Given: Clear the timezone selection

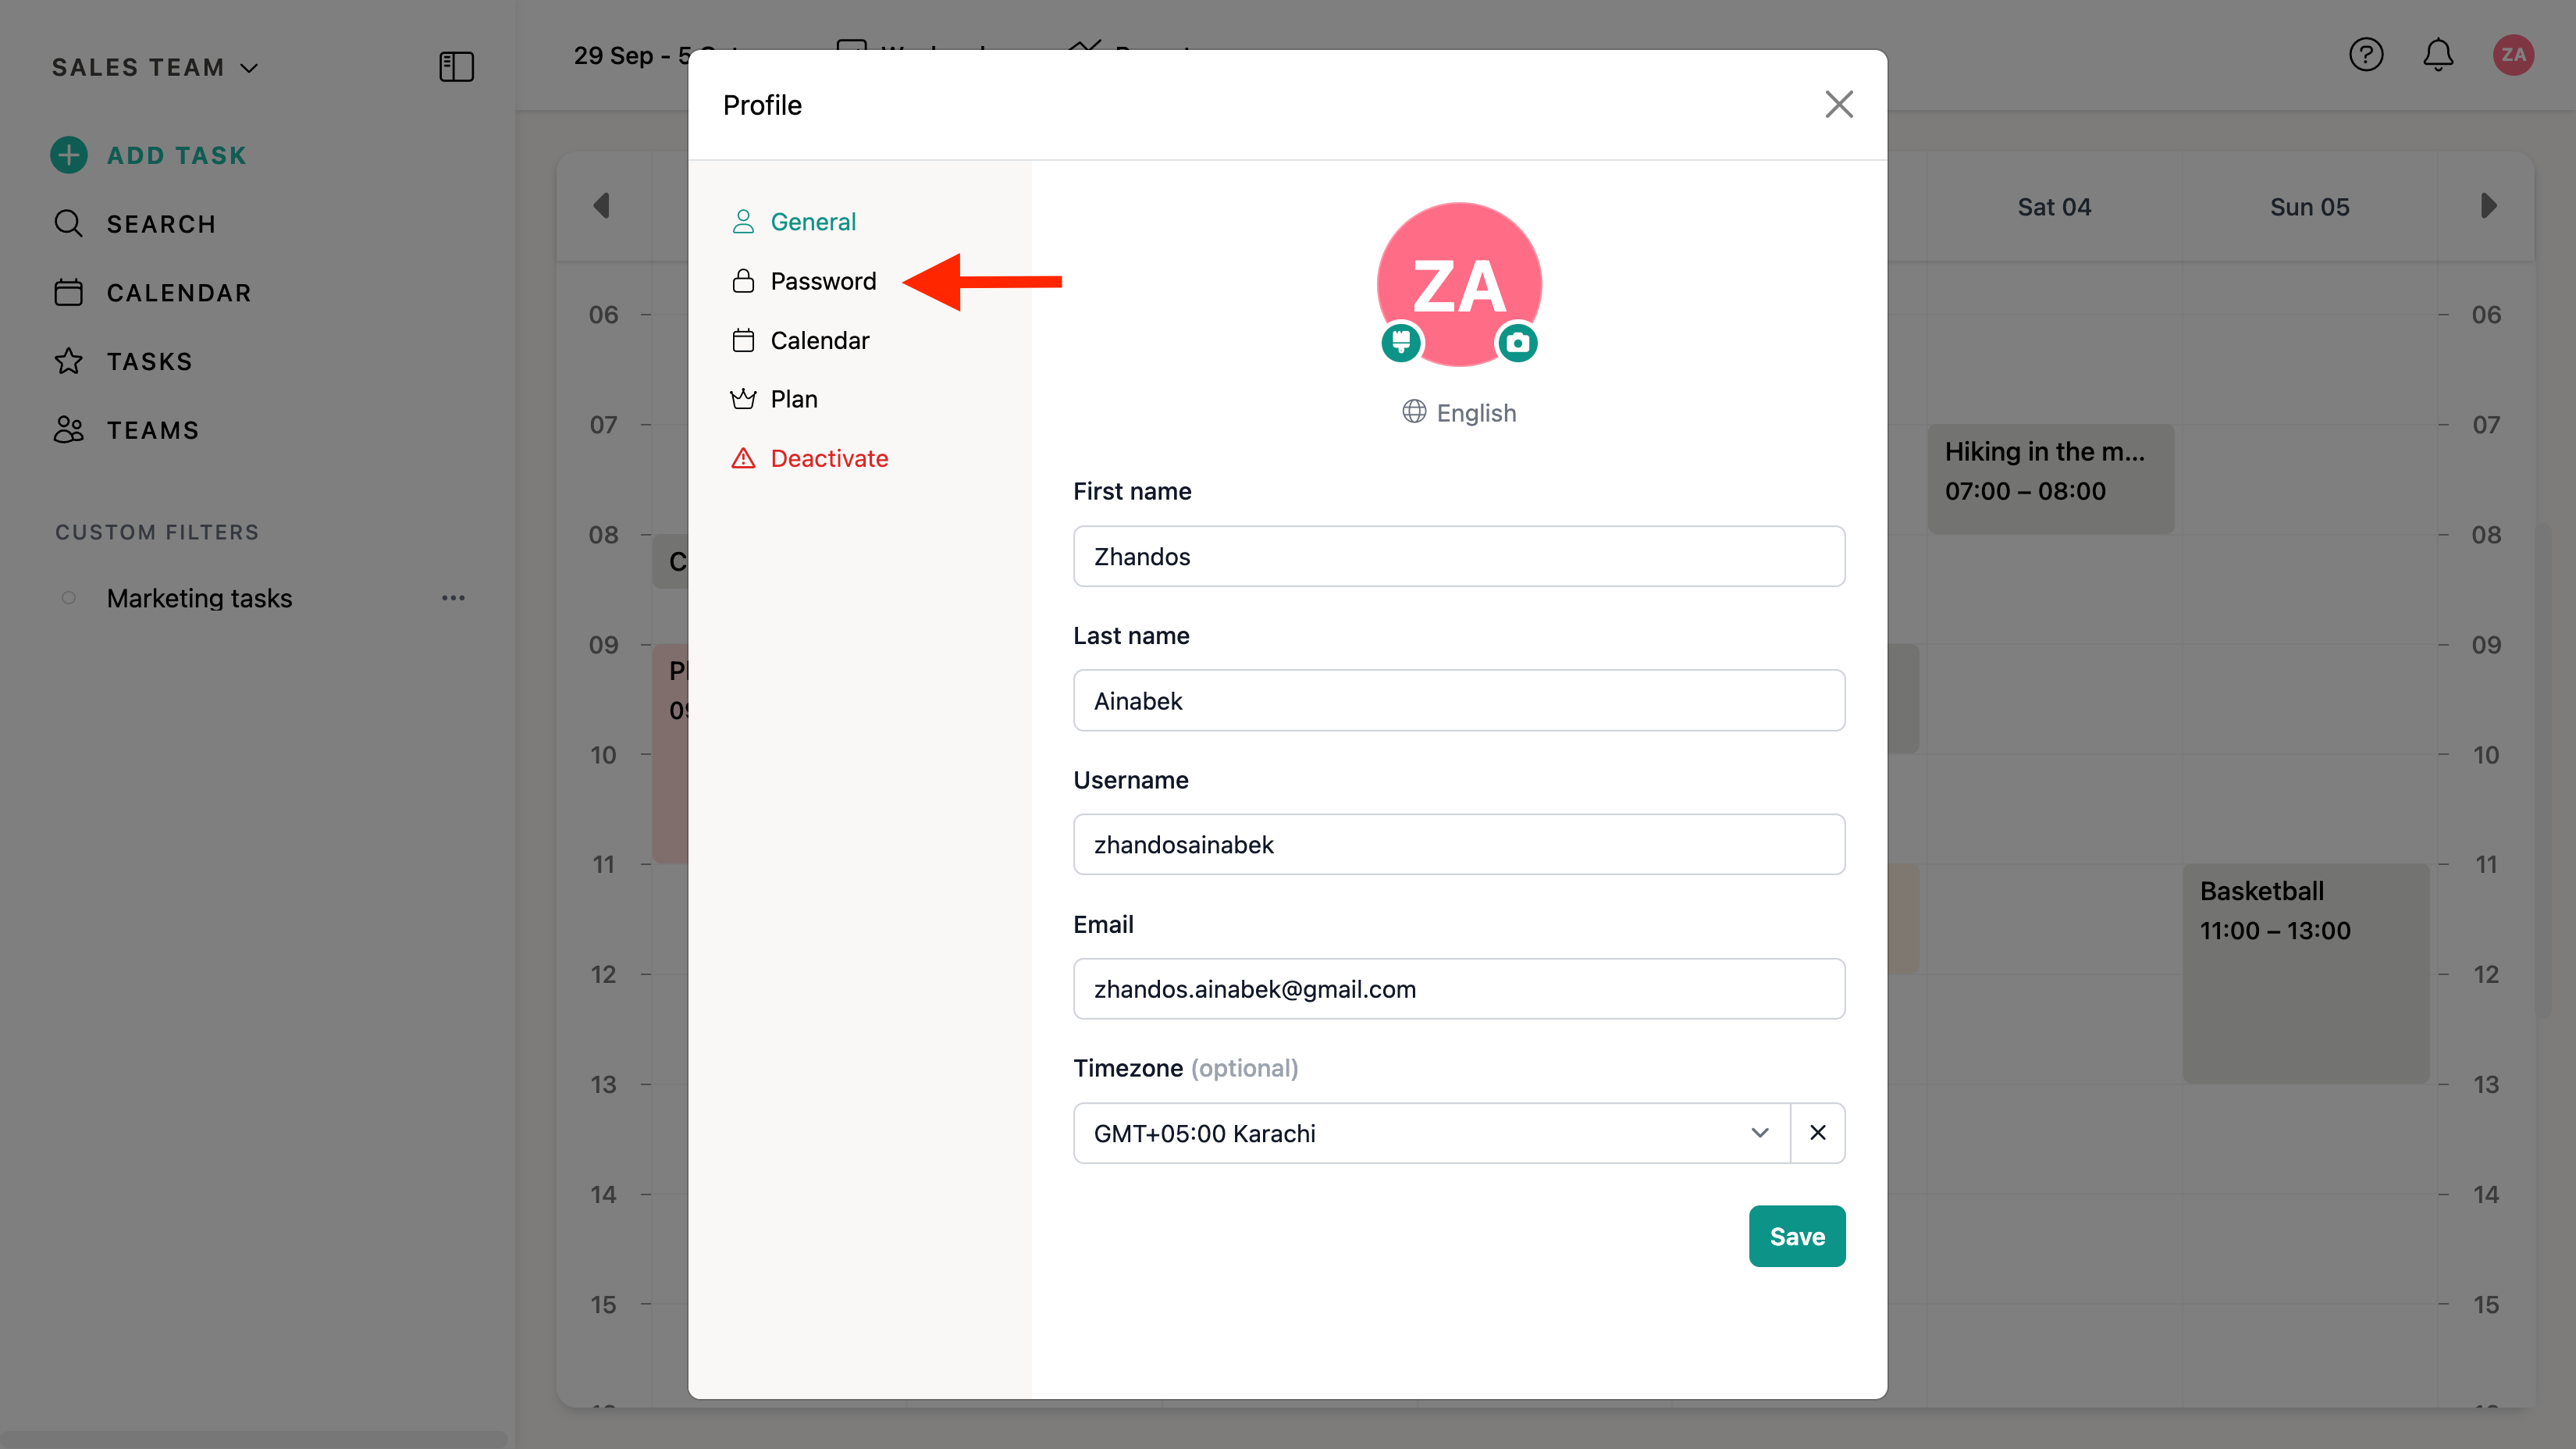Looking at the screenshot, I should [1817, 1133].
